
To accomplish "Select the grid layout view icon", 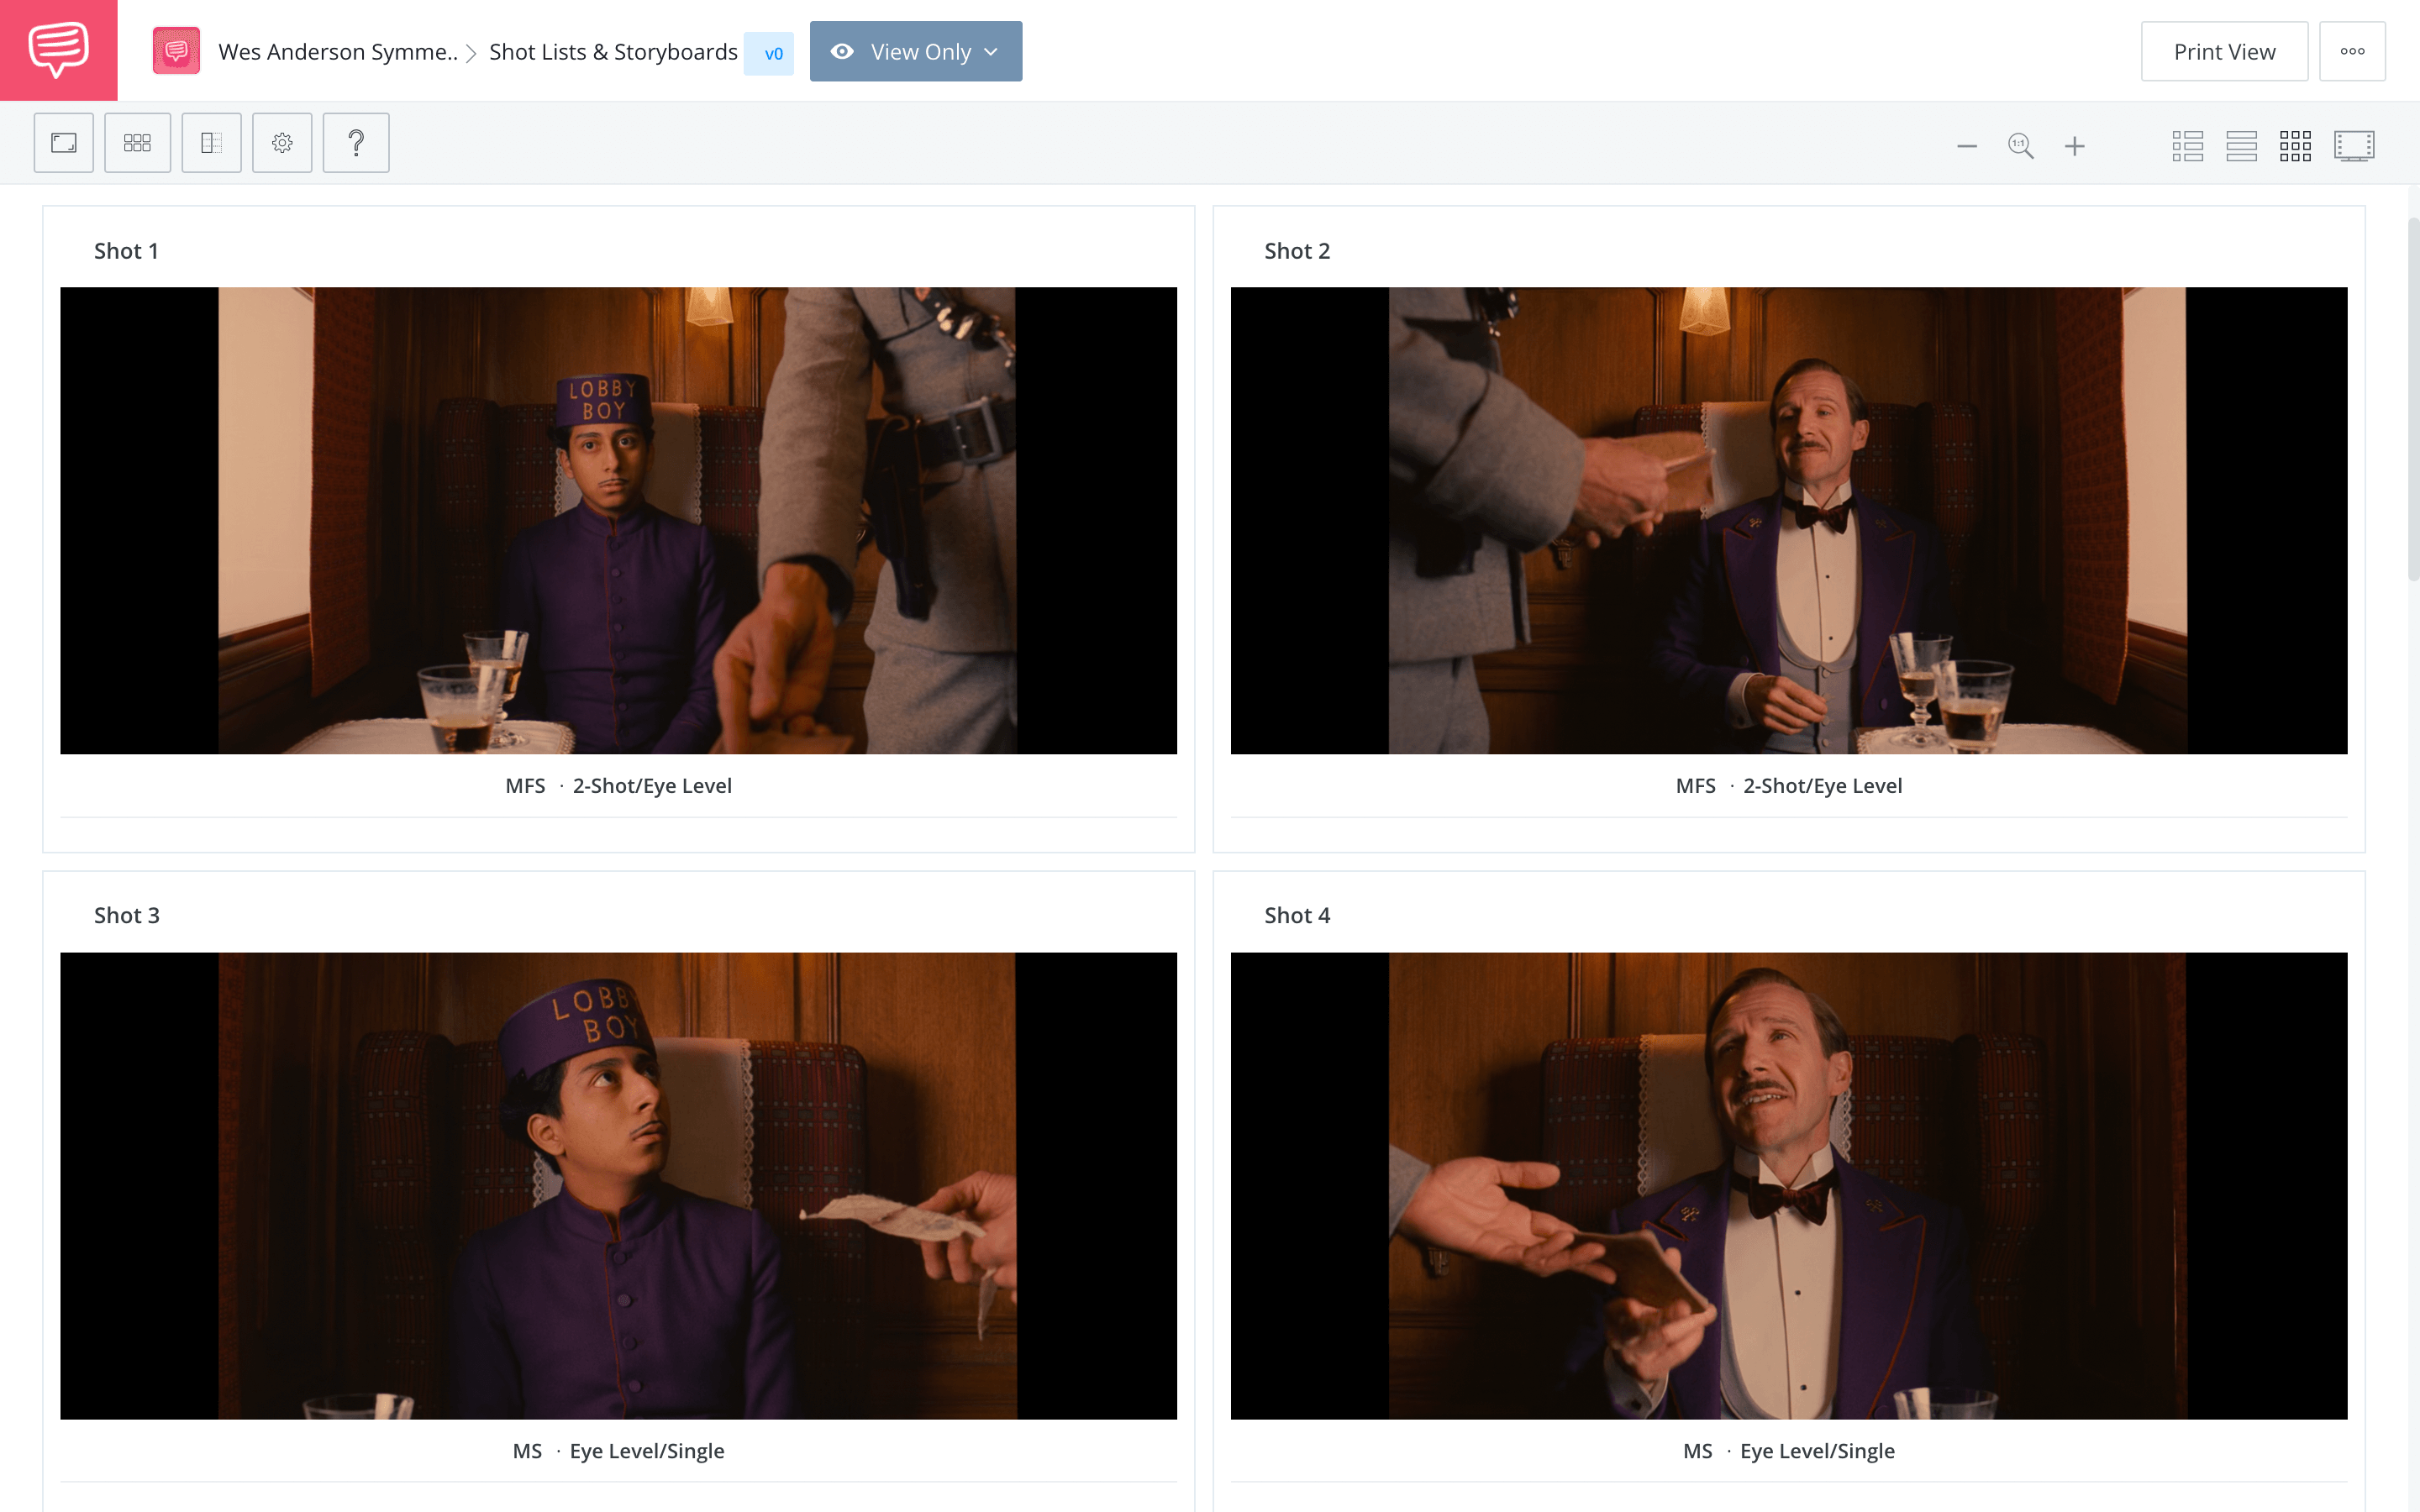I will click(x=2296, y=143).
